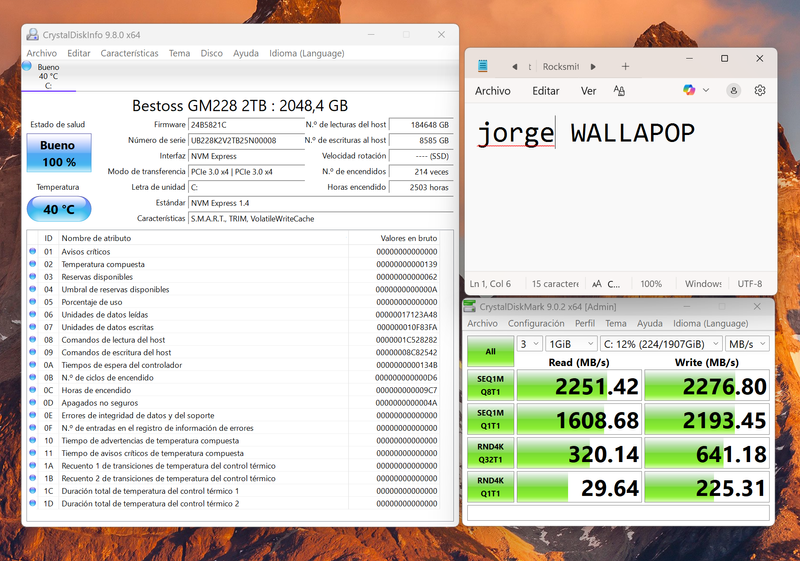
Task: Click the Bestoss GM228 2TB disk title
Action: (x=240, y=106)
